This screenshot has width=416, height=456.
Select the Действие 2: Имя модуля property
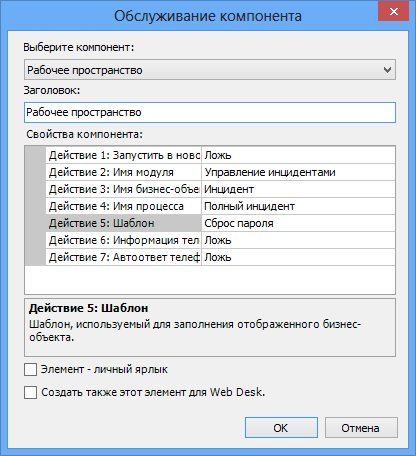[x=124, y=172]
